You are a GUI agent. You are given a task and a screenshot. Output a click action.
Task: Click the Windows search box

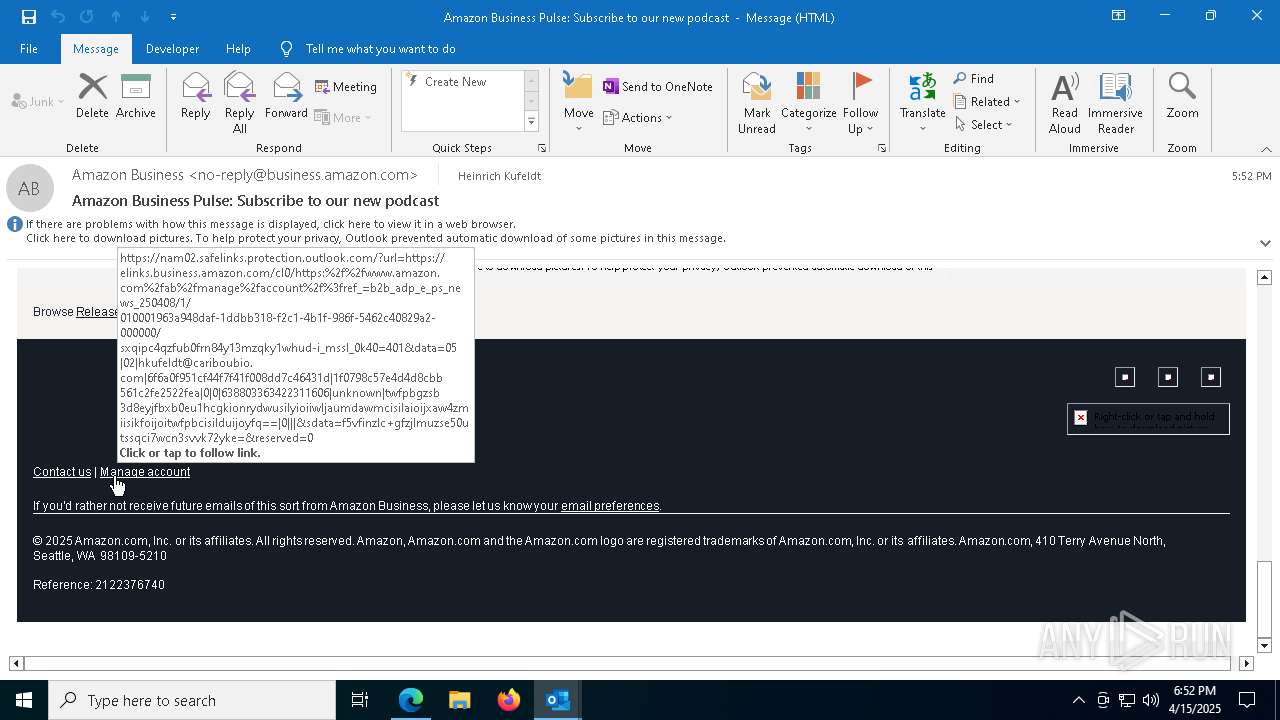coord(192,700)
